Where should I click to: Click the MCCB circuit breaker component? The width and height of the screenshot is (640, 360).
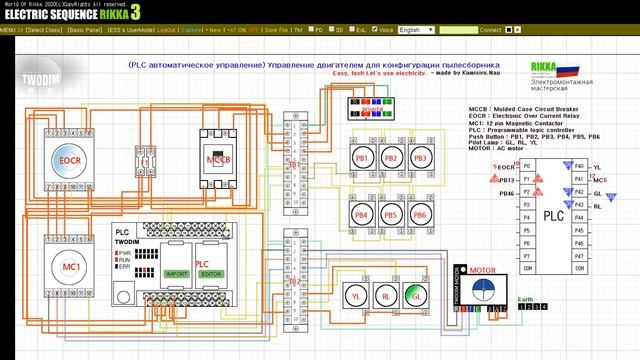pyautogui.click(x=218, y=159)
